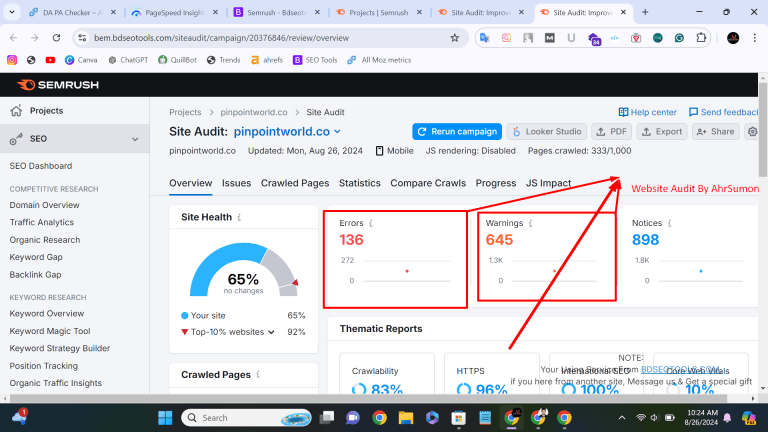Open the Extensions puzzle-piece icon
Screen dimensions: 768x432
tap(701, 38)
